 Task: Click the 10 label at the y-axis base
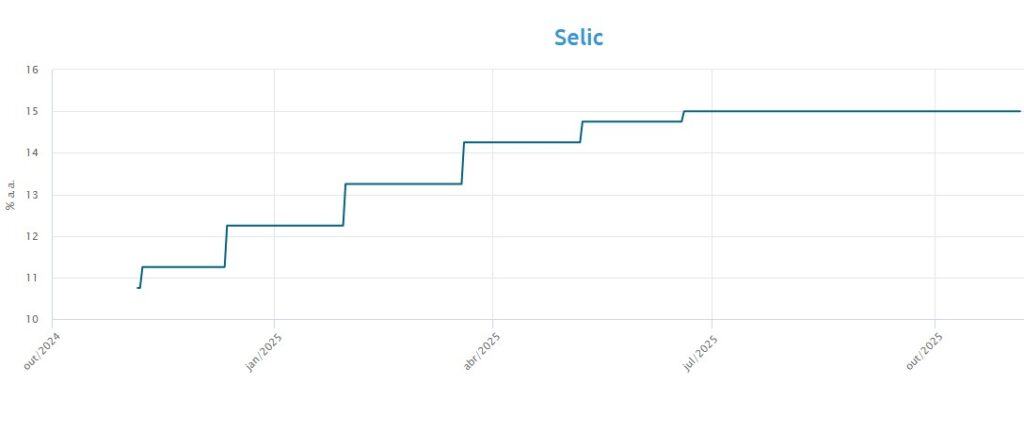32,319
